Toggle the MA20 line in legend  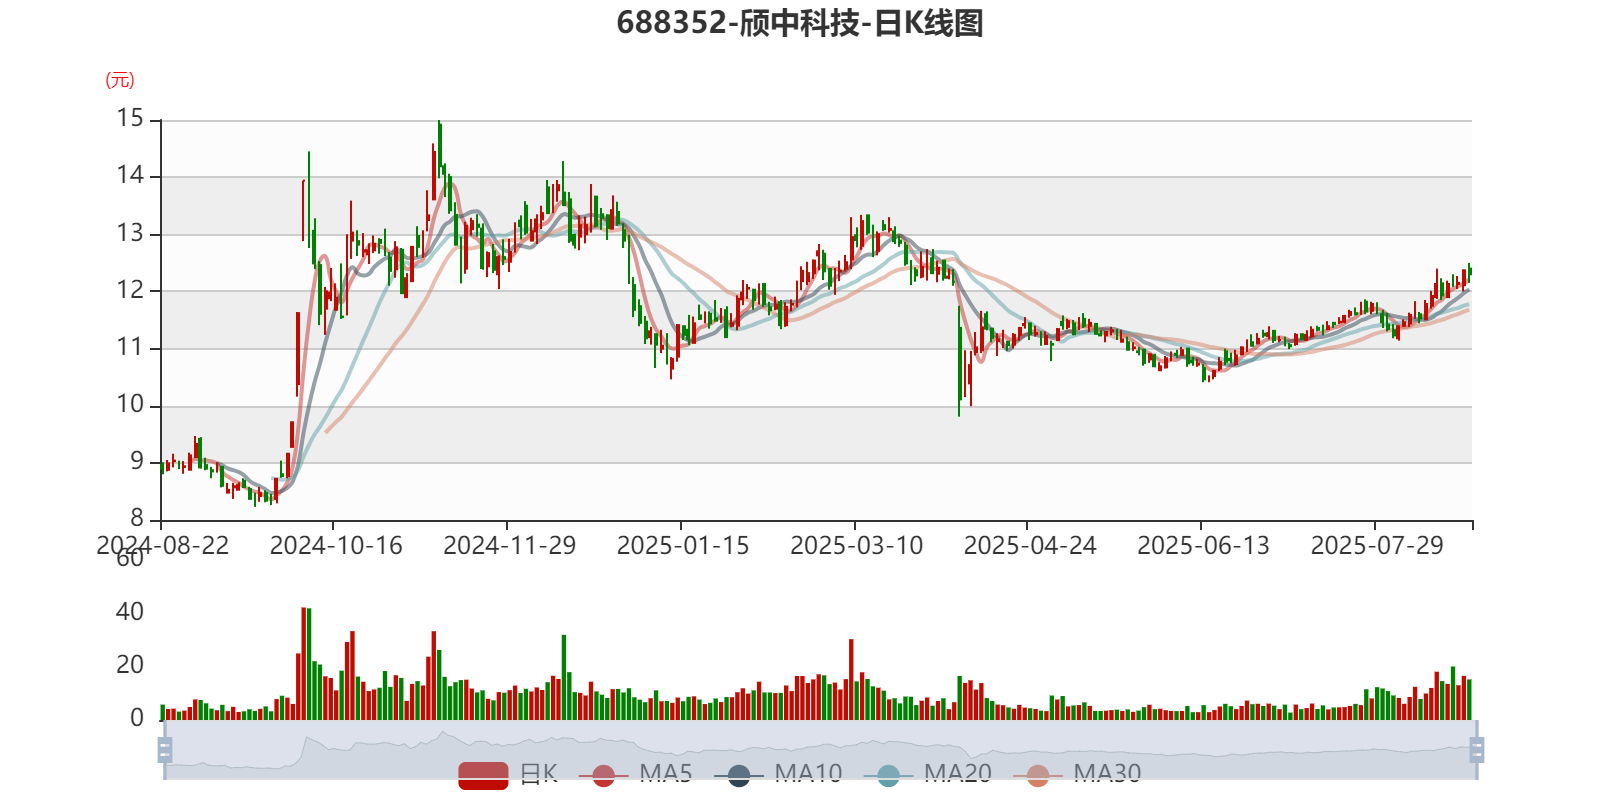pos(928,775)
